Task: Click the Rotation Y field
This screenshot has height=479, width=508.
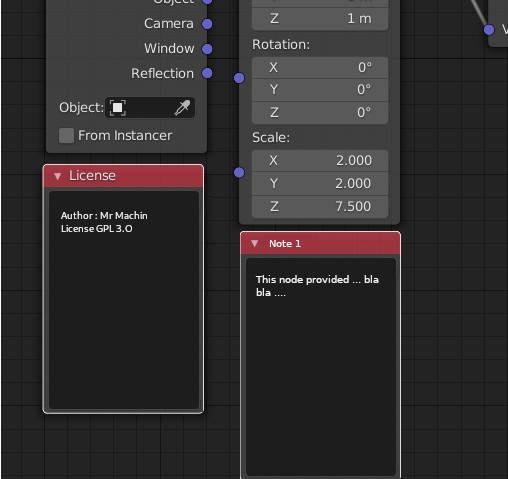Action: [x=320, y=90]
